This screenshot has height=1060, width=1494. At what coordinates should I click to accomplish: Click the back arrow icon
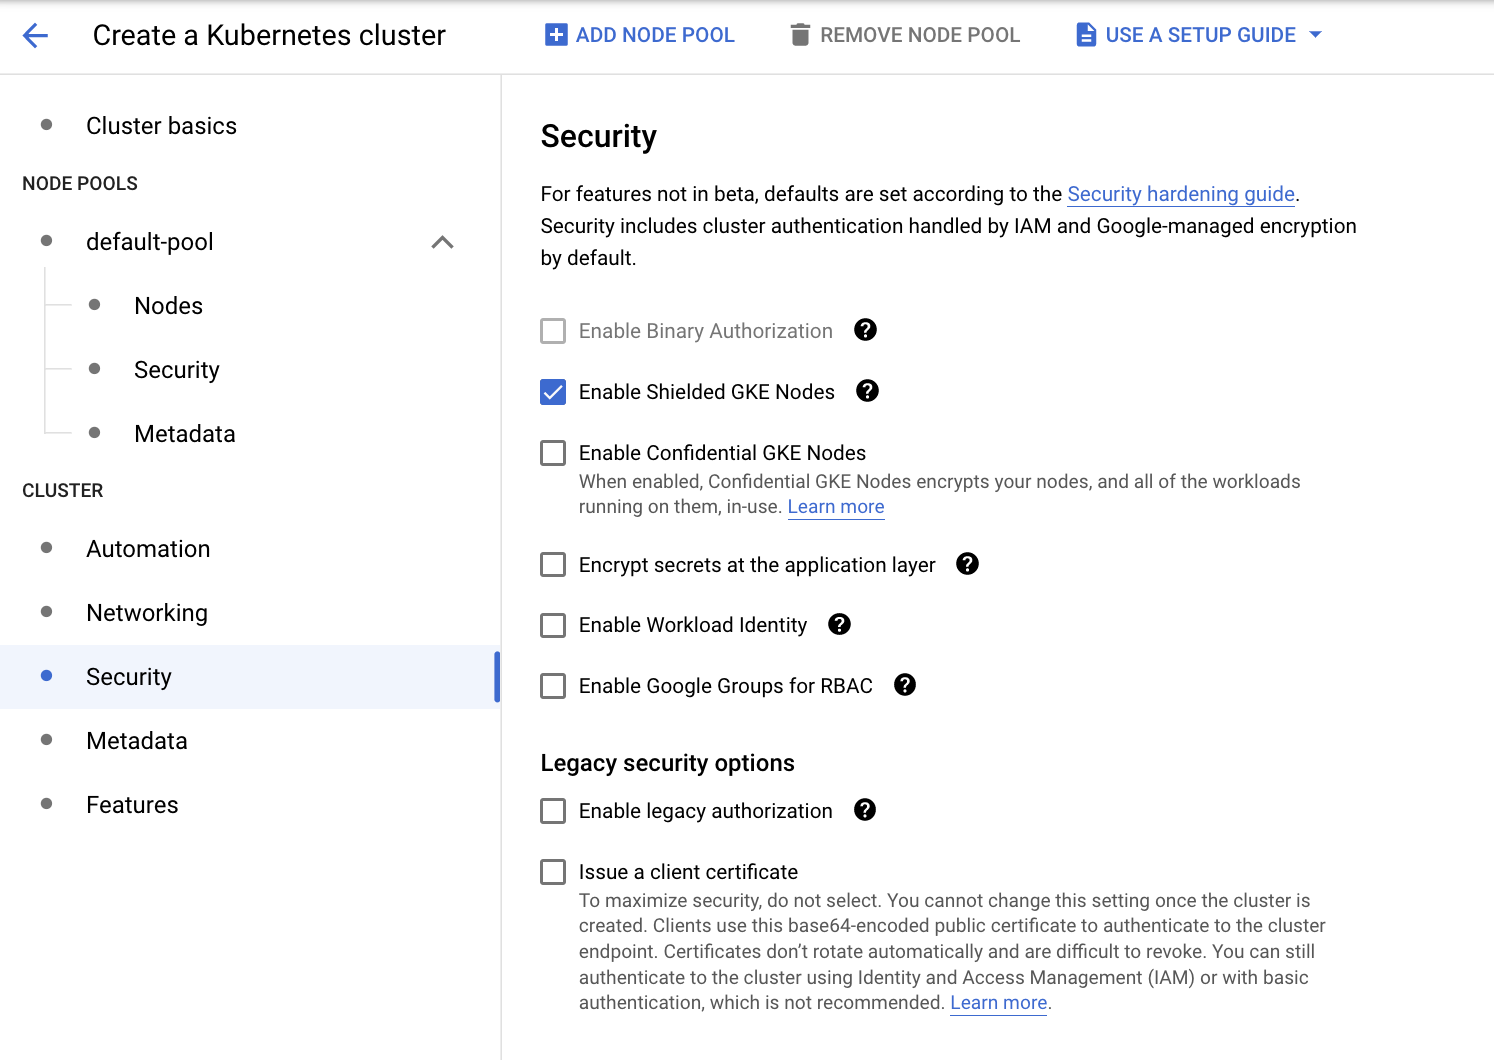(x=35, y=36)
